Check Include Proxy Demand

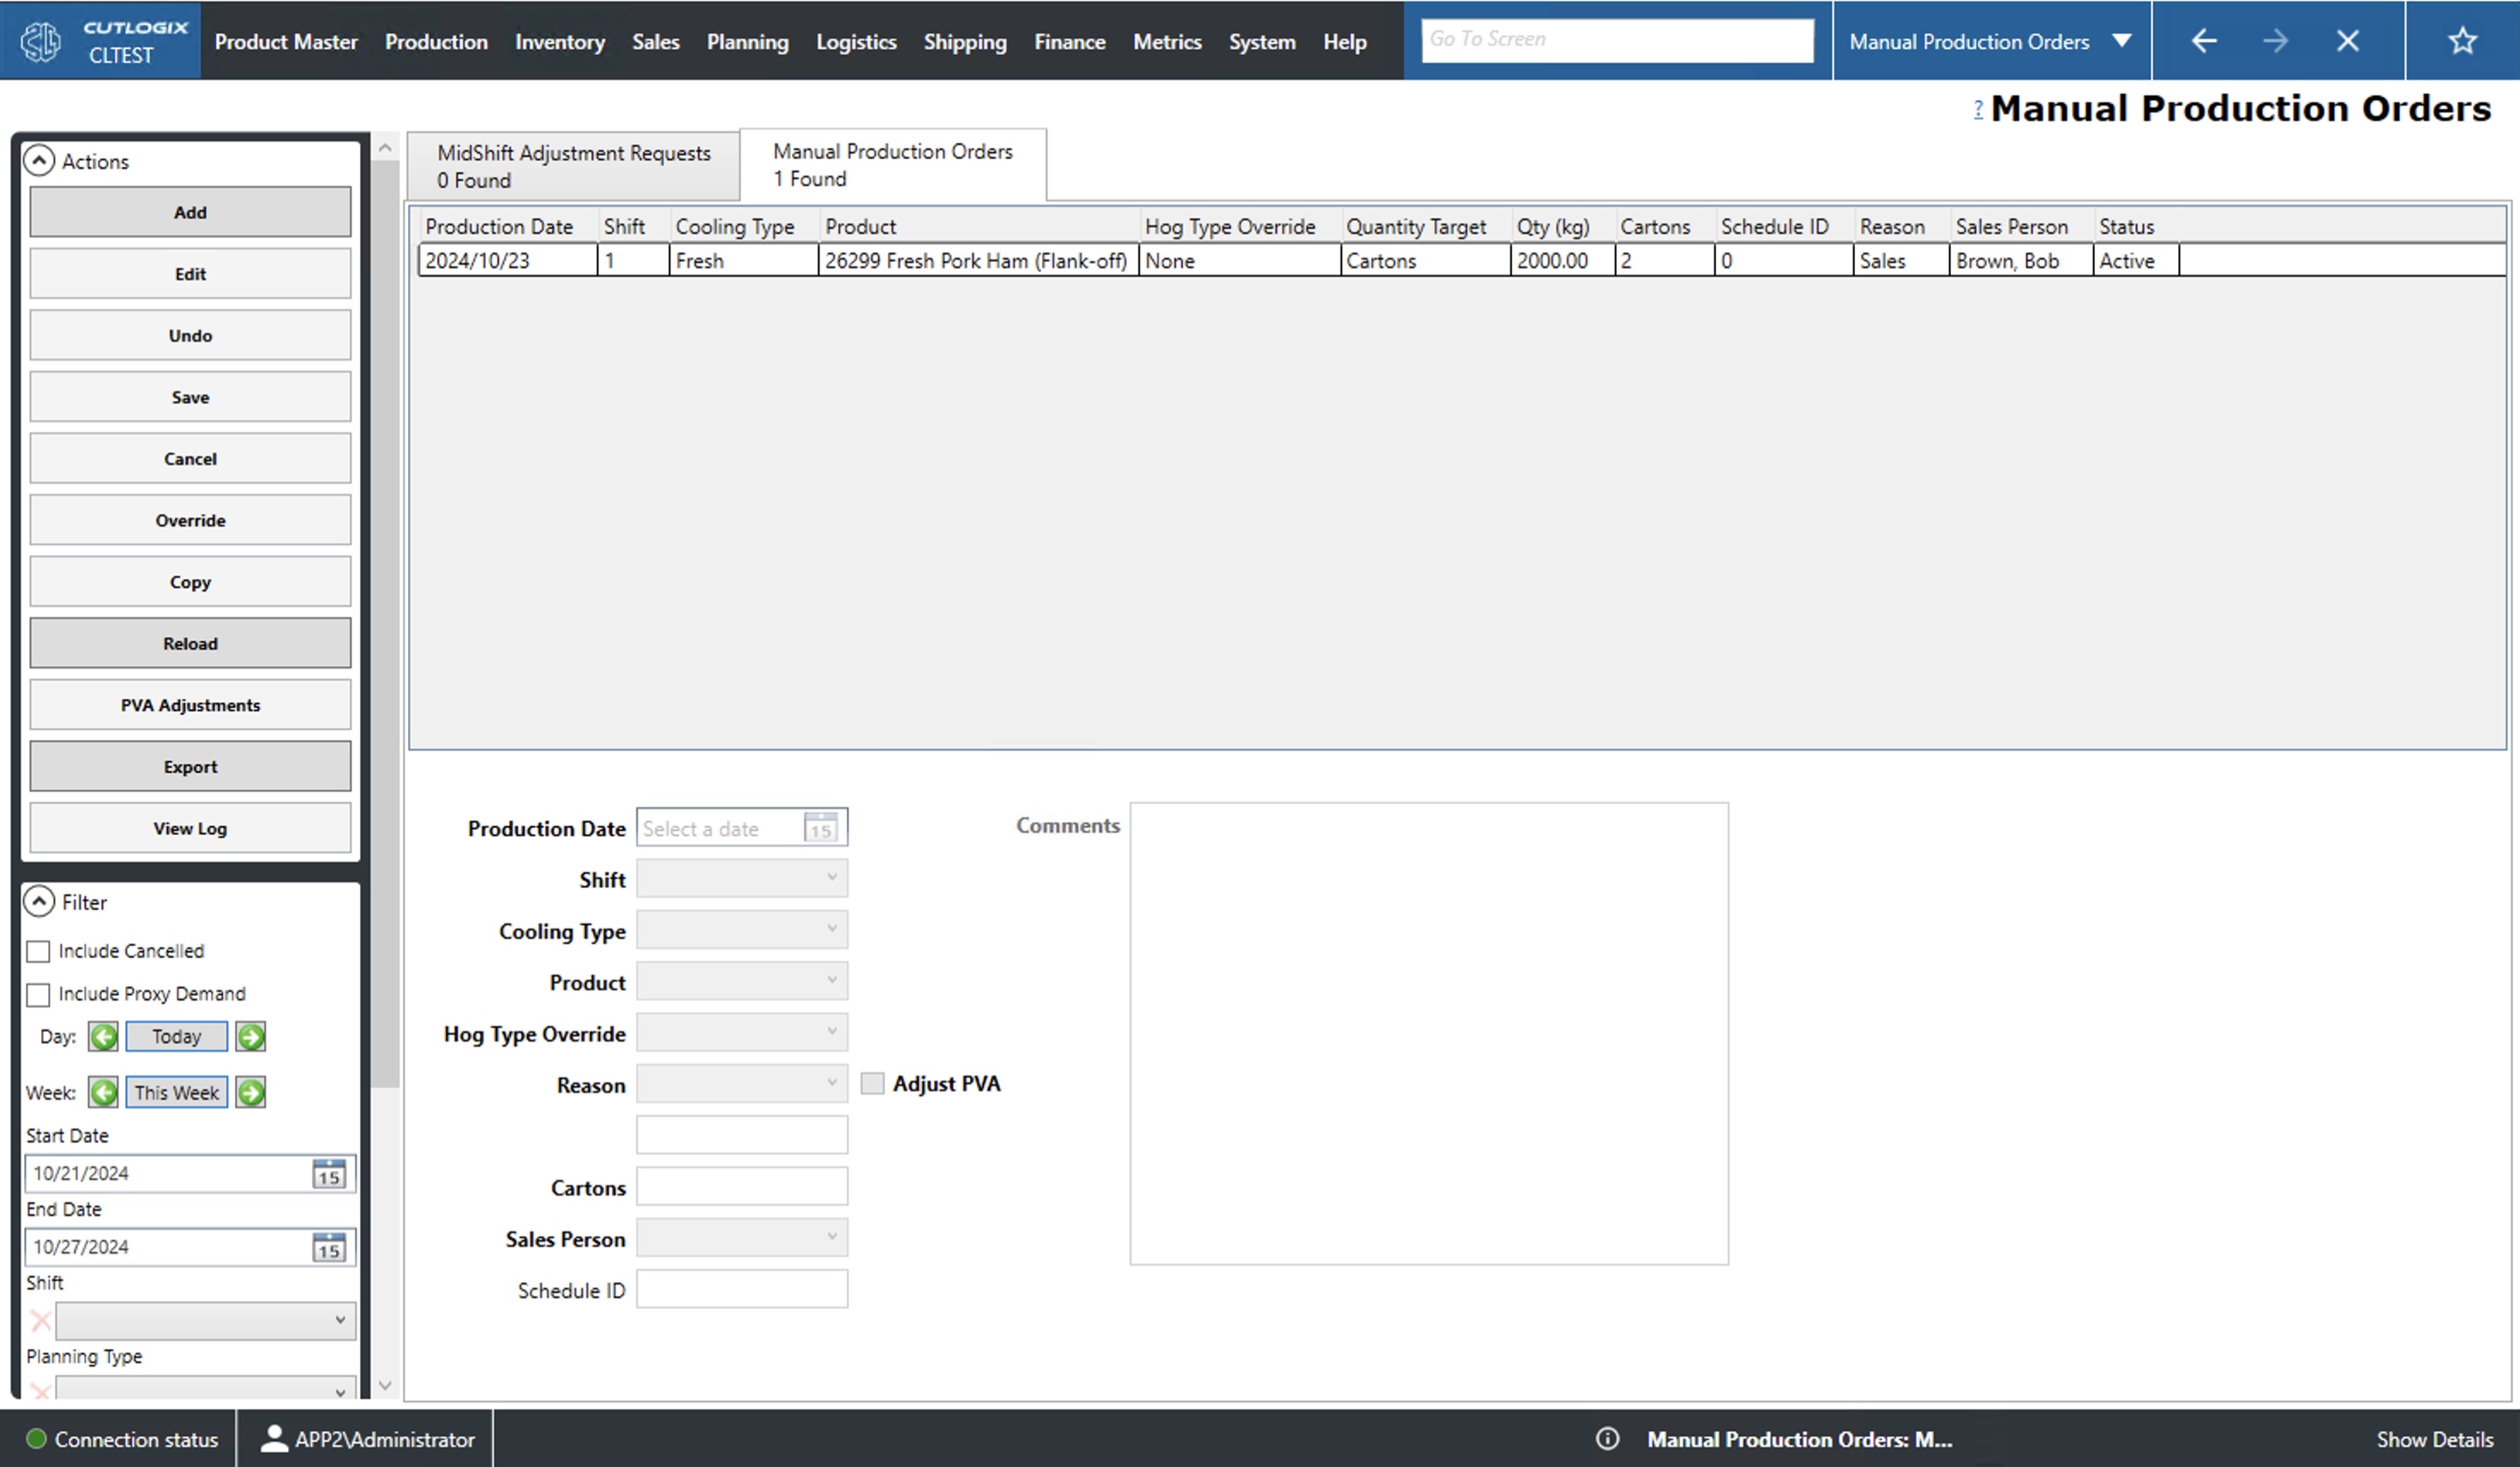38,994
